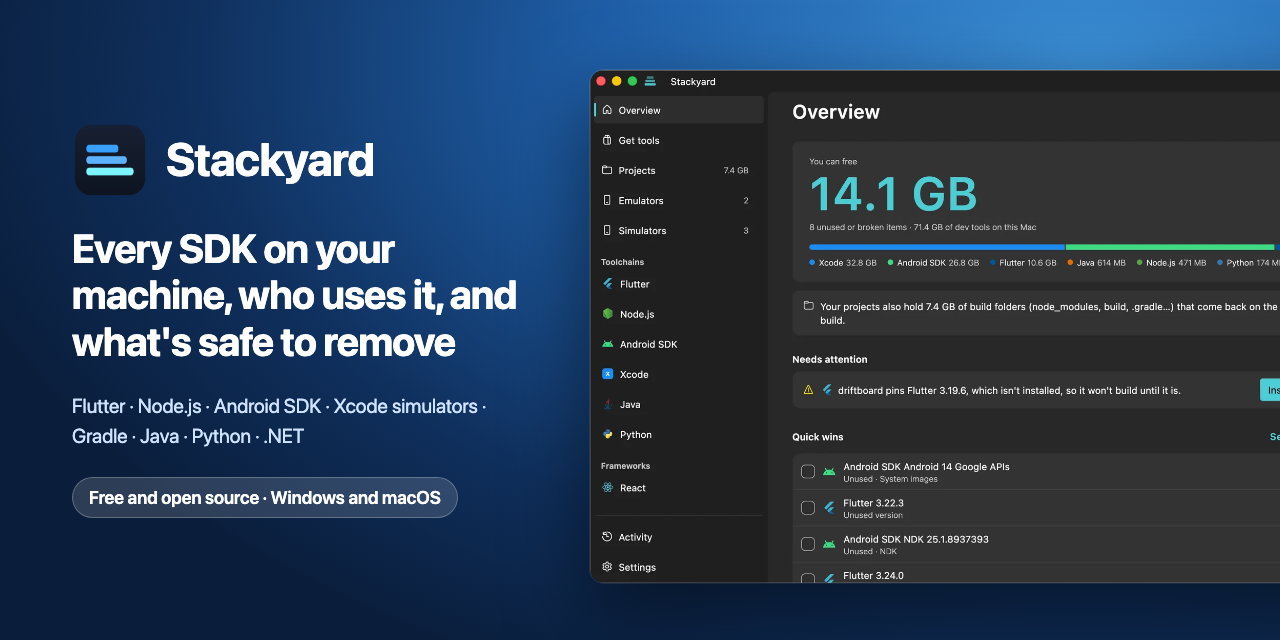Viewport: 1280px width, 640px height.
Task: Click the 'Android SDK 26.8 GB' legend entry
Action: coord(933,263)
